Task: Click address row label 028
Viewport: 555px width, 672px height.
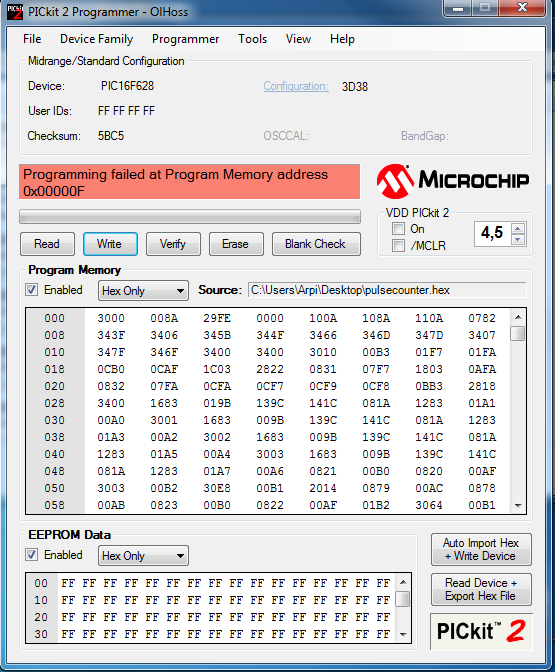Action: point(54,403)
